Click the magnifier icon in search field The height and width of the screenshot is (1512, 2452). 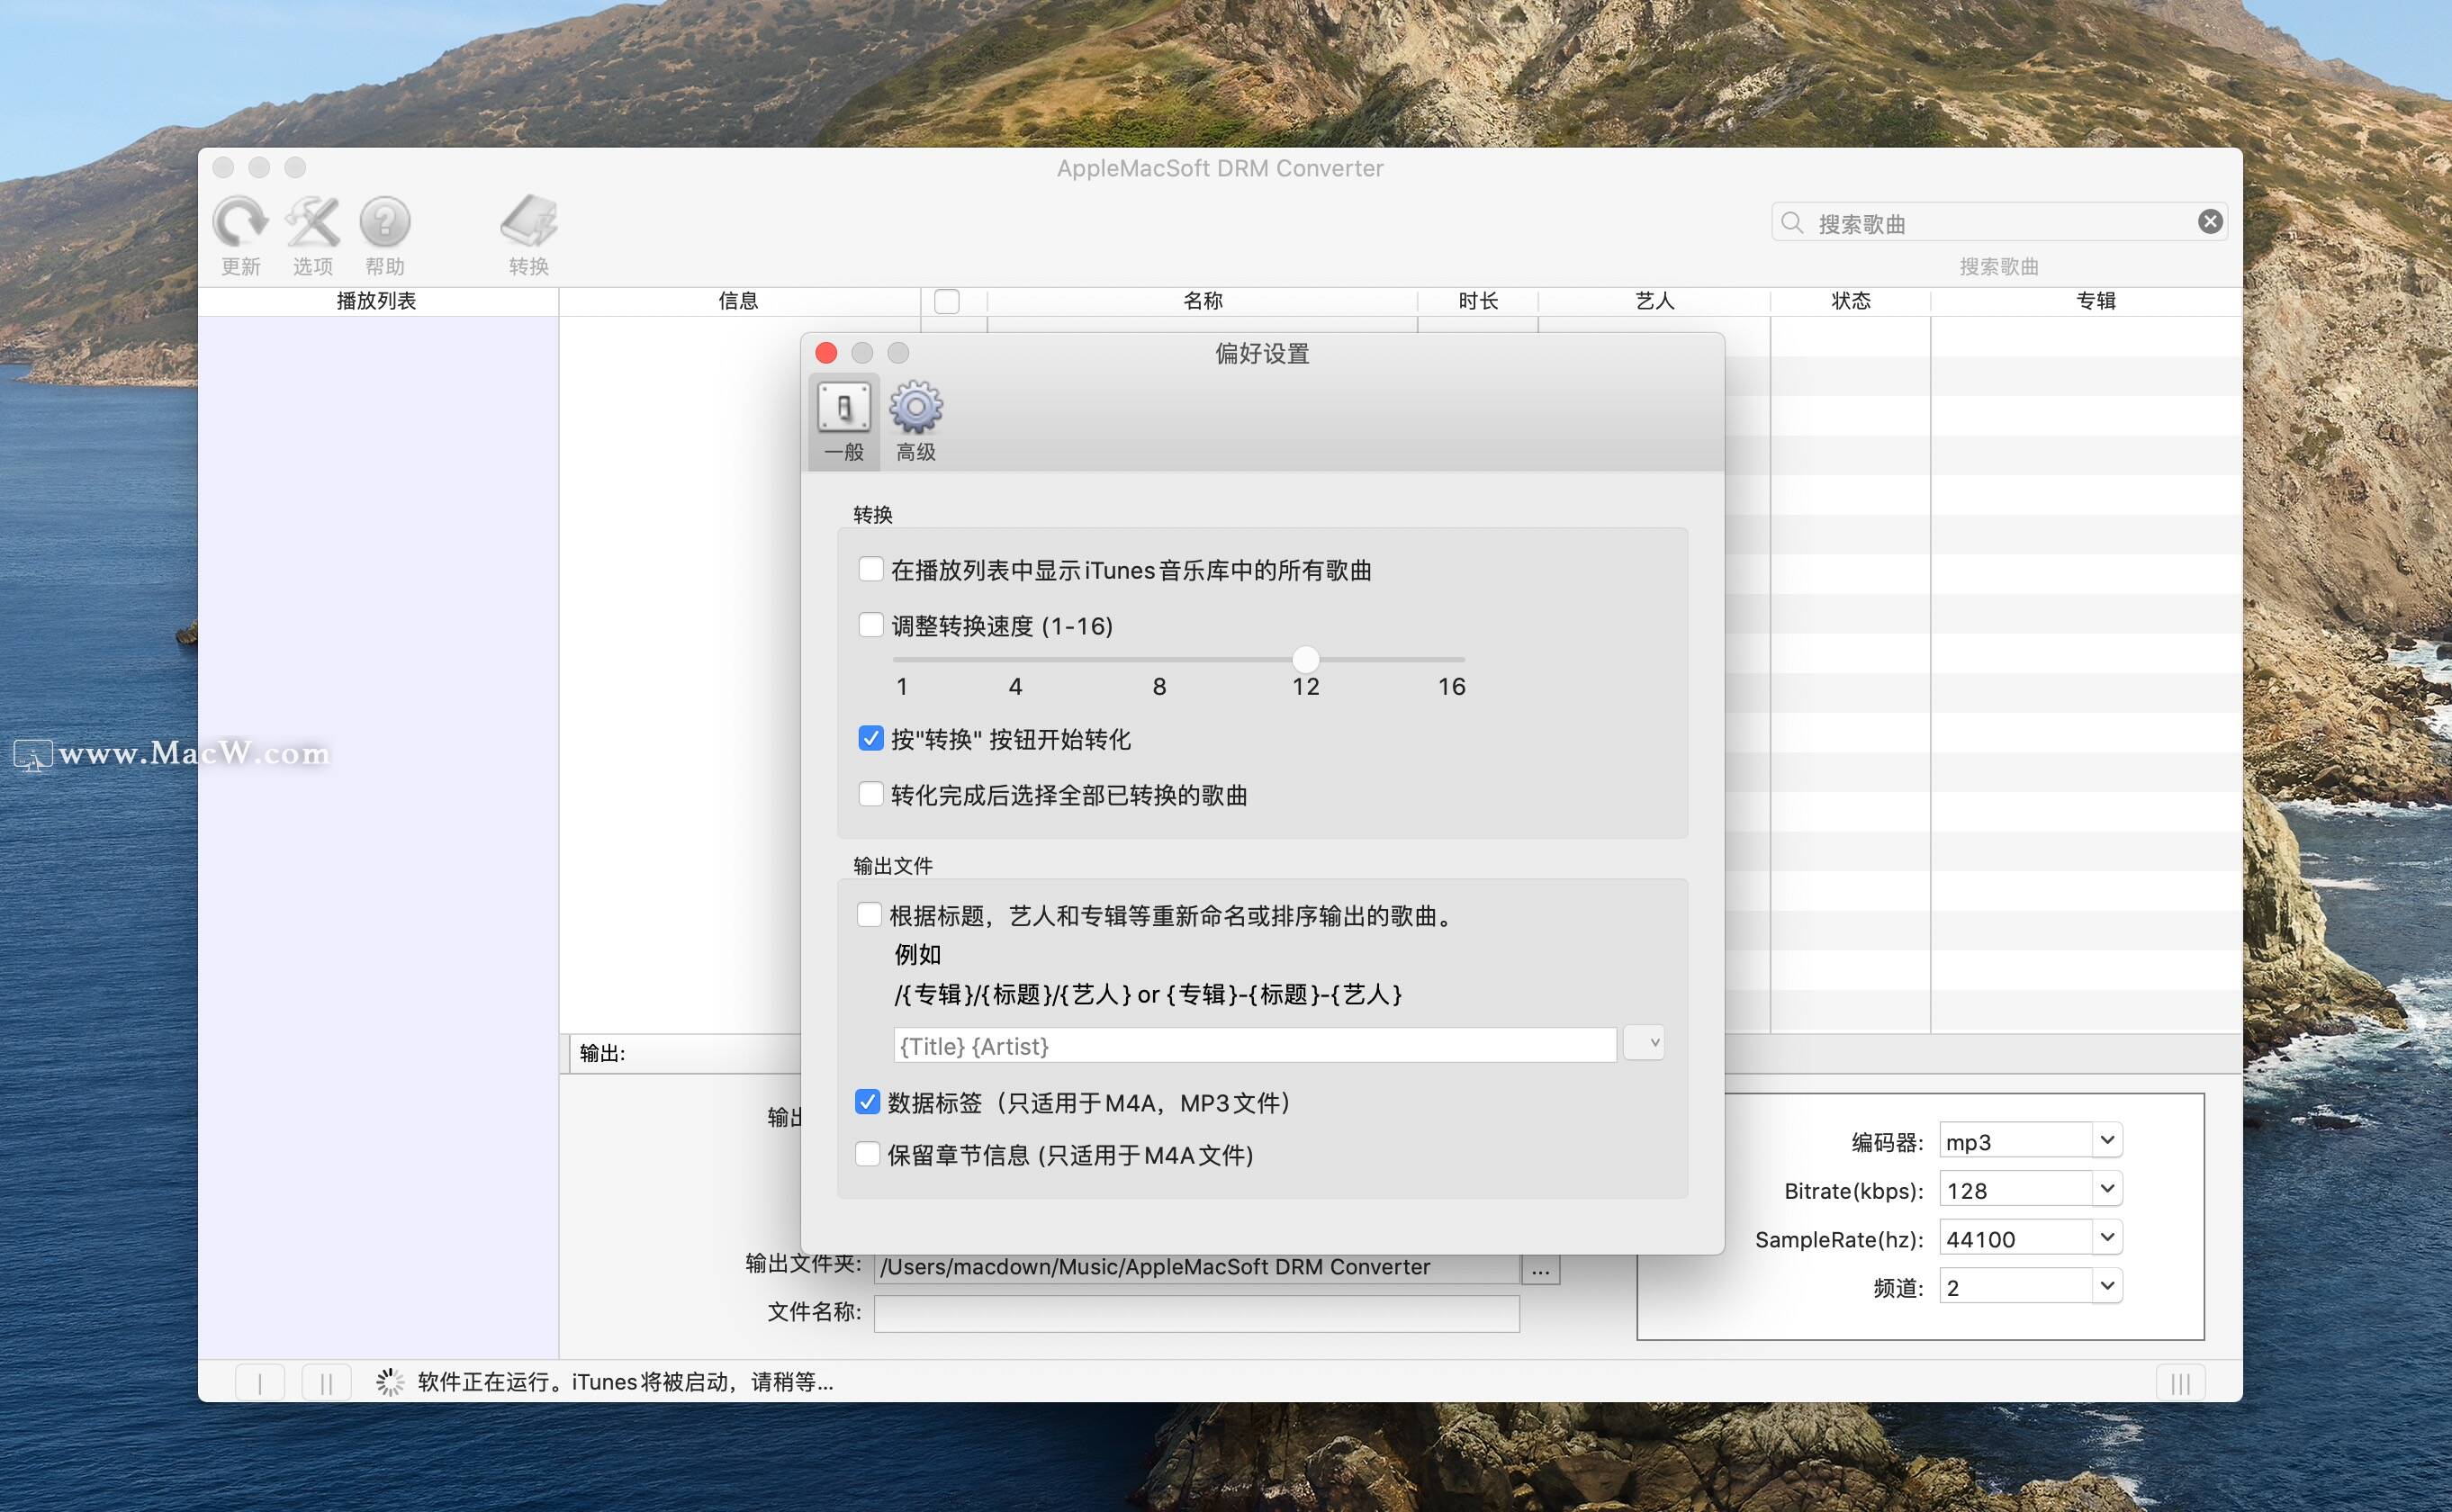(x=1792, y=222)
